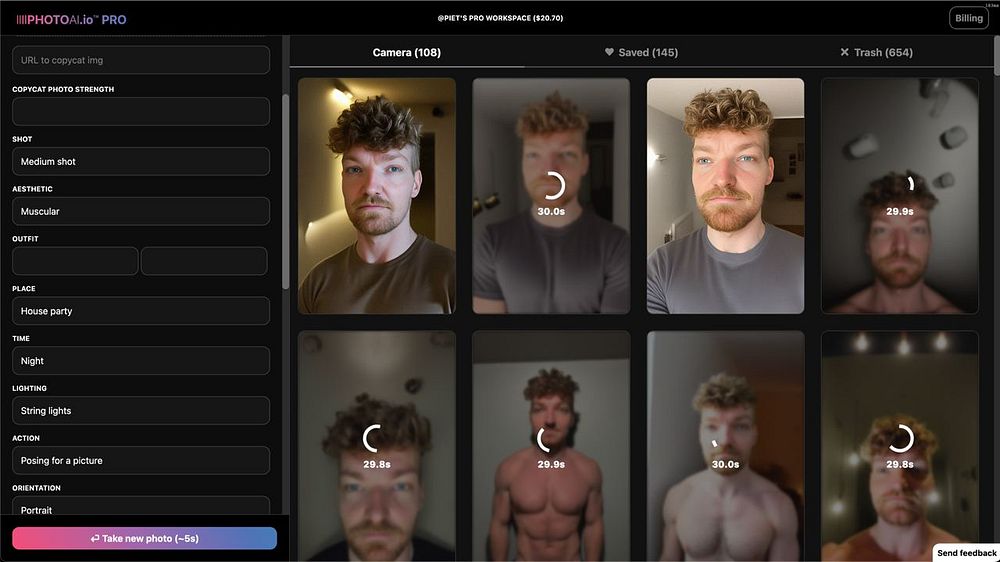Click the Send feedback button
The width and height of the screenshot is (1000, 562).
pyautogui.click(x=966, y=553)
